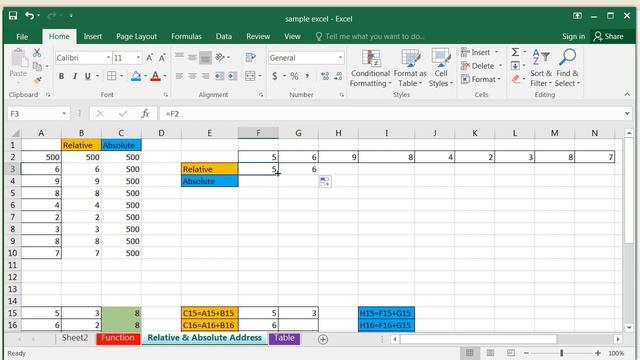Save the workbook with the floppy disk icon

click(x=13, y=16)
